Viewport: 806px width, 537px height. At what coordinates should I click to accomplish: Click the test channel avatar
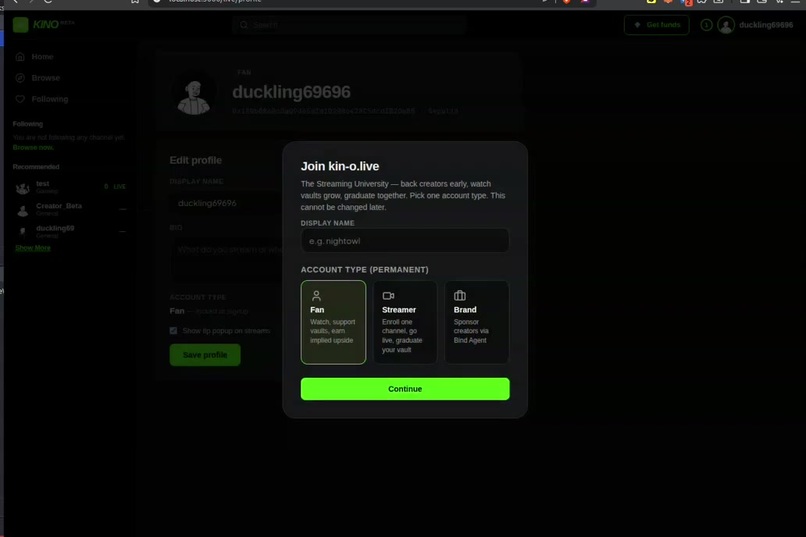pyautogui.click(x=22, y=188)
